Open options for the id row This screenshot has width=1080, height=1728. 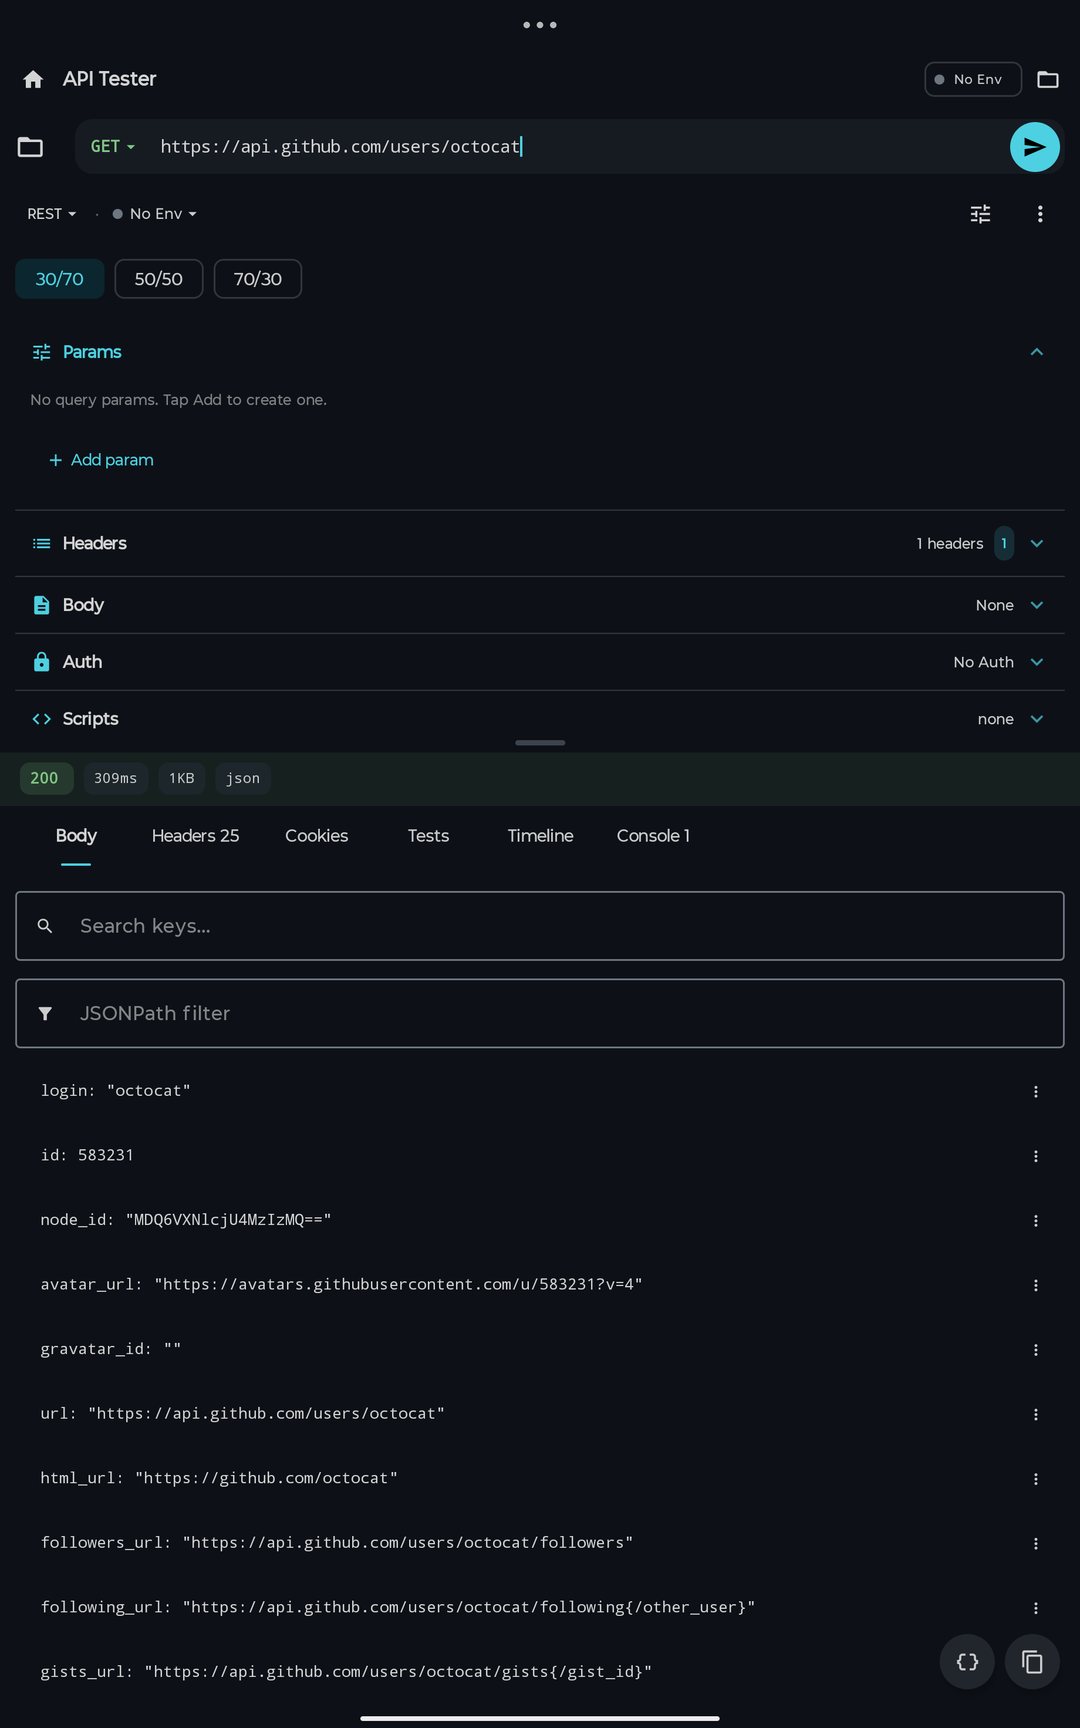1036,1156
